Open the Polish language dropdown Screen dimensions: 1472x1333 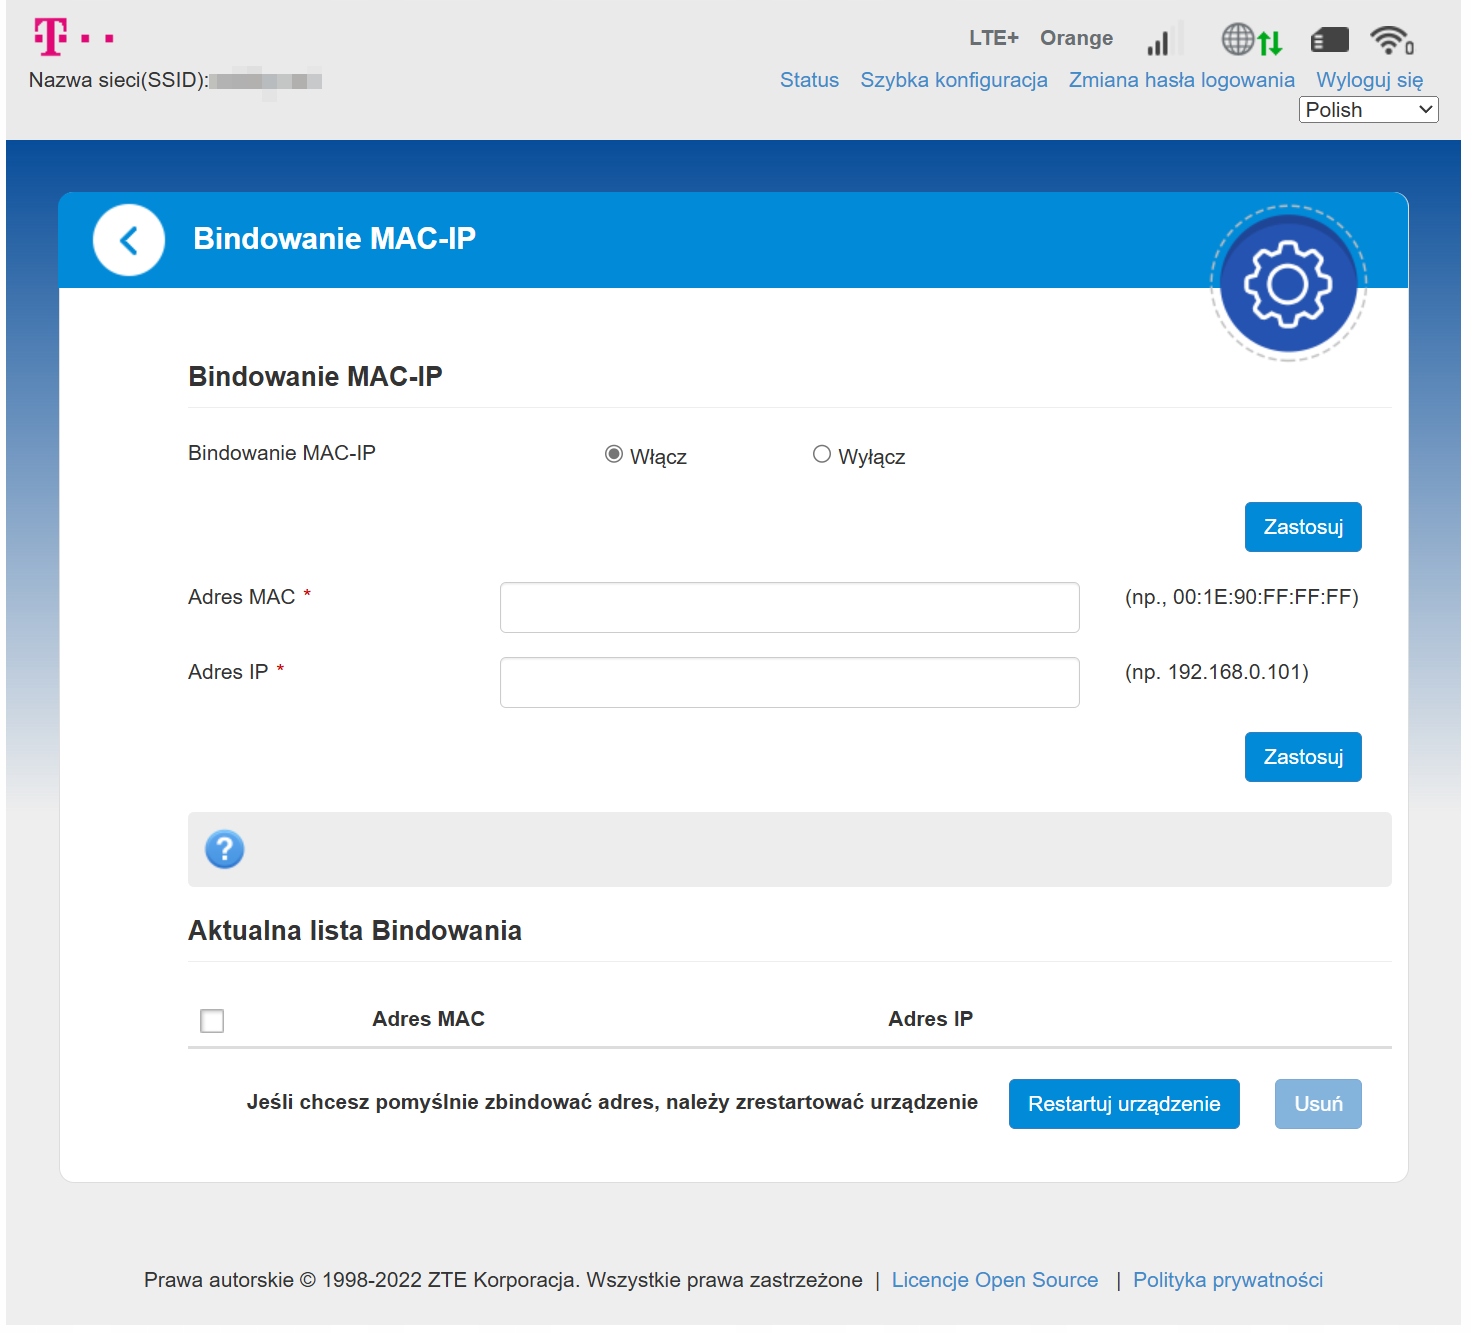(x=1368, y=110)
